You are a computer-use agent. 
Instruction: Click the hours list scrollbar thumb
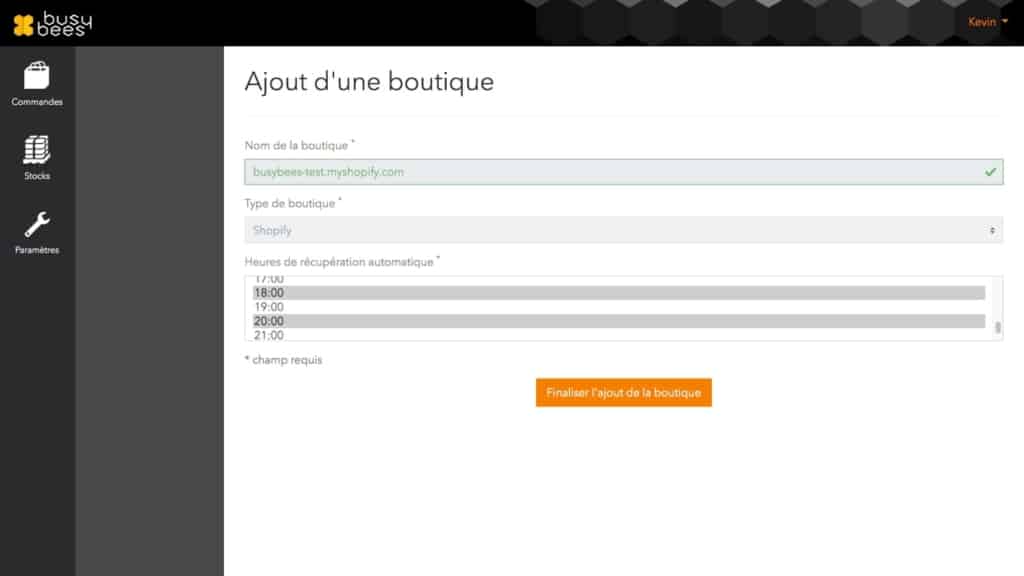click(997, 327)
